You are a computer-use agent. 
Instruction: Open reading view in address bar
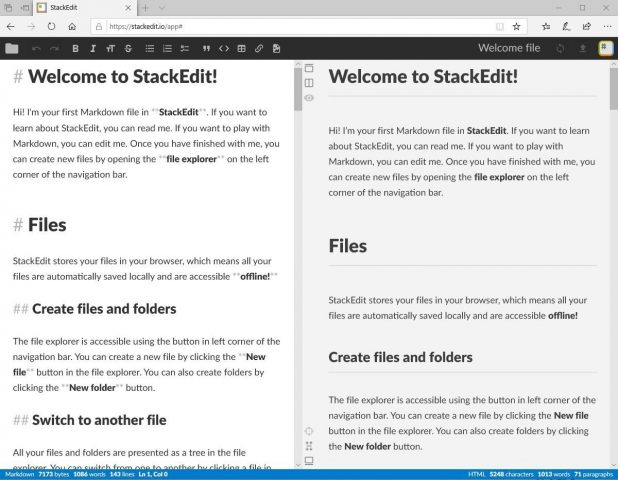tap(499, 26)
